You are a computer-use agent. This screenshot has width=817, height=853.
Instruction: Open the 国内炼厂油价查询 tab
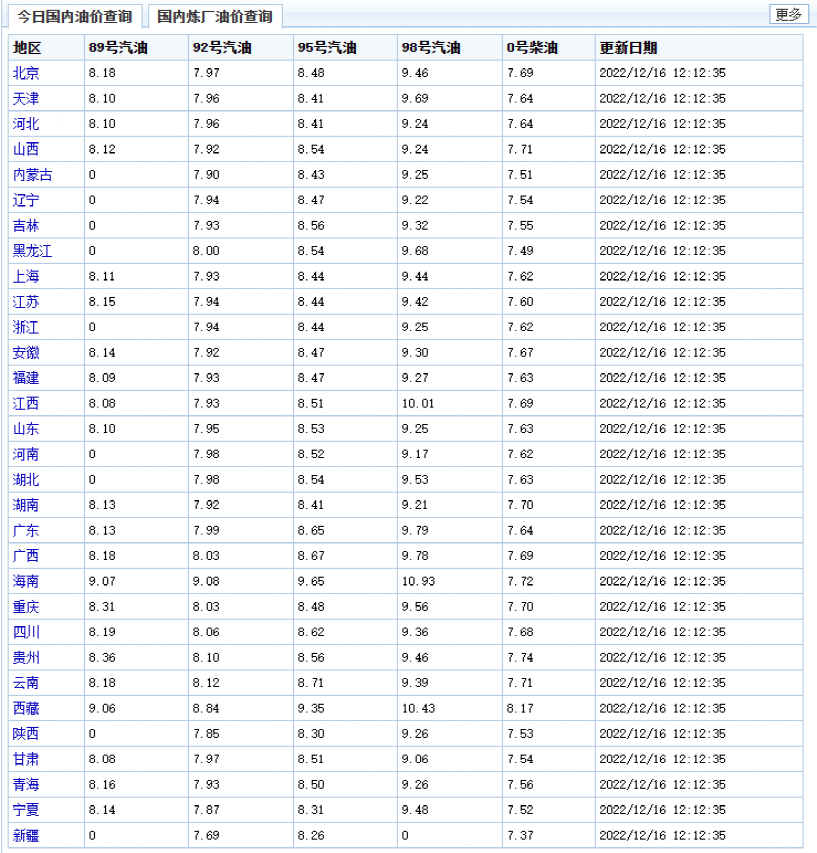215,17
